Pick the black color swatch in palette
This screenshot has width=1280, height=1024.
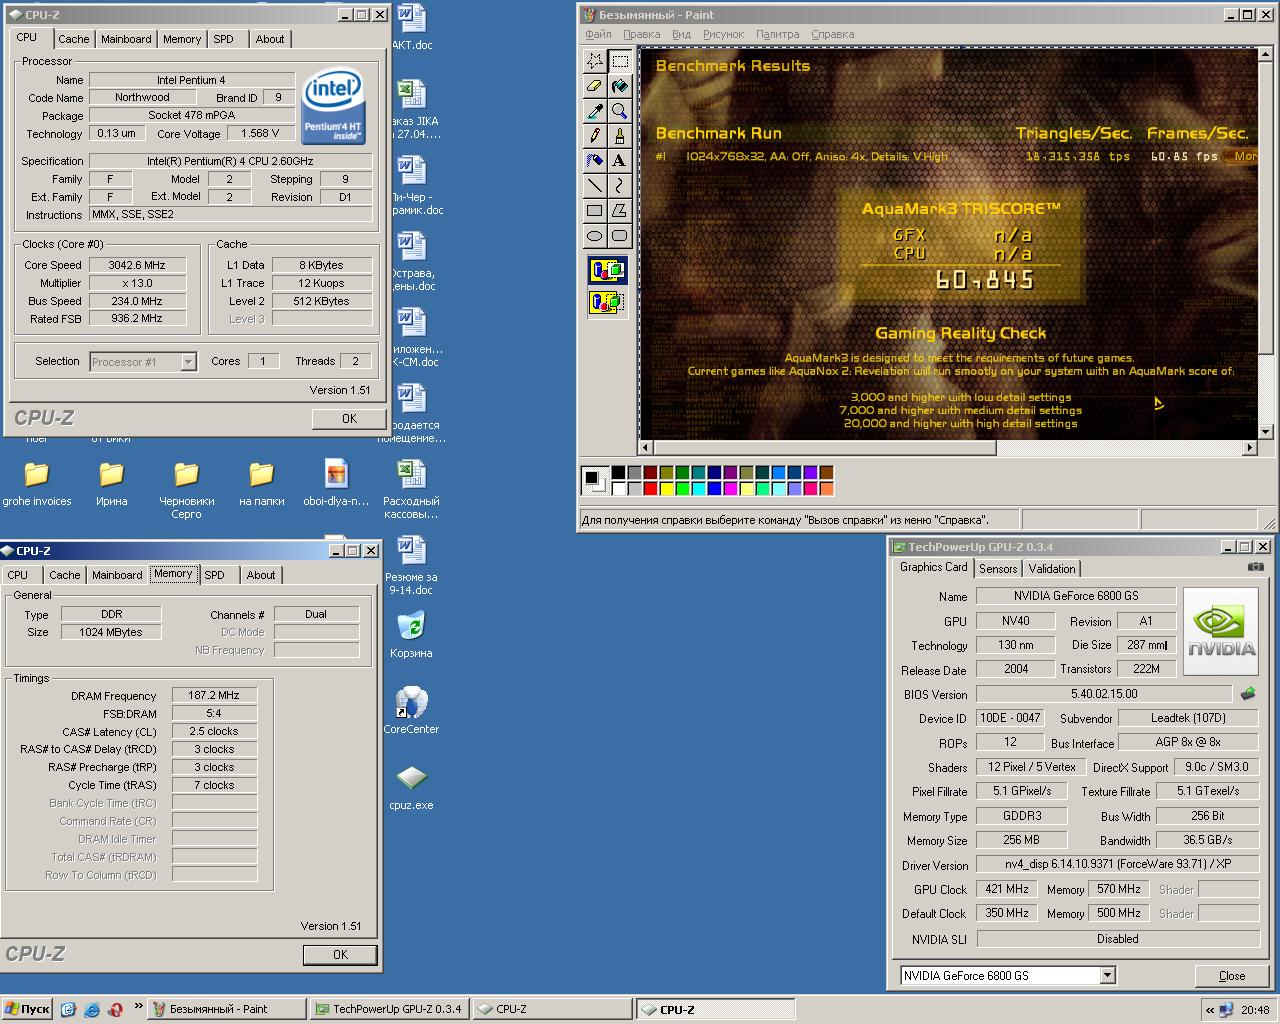click(619, 473)
